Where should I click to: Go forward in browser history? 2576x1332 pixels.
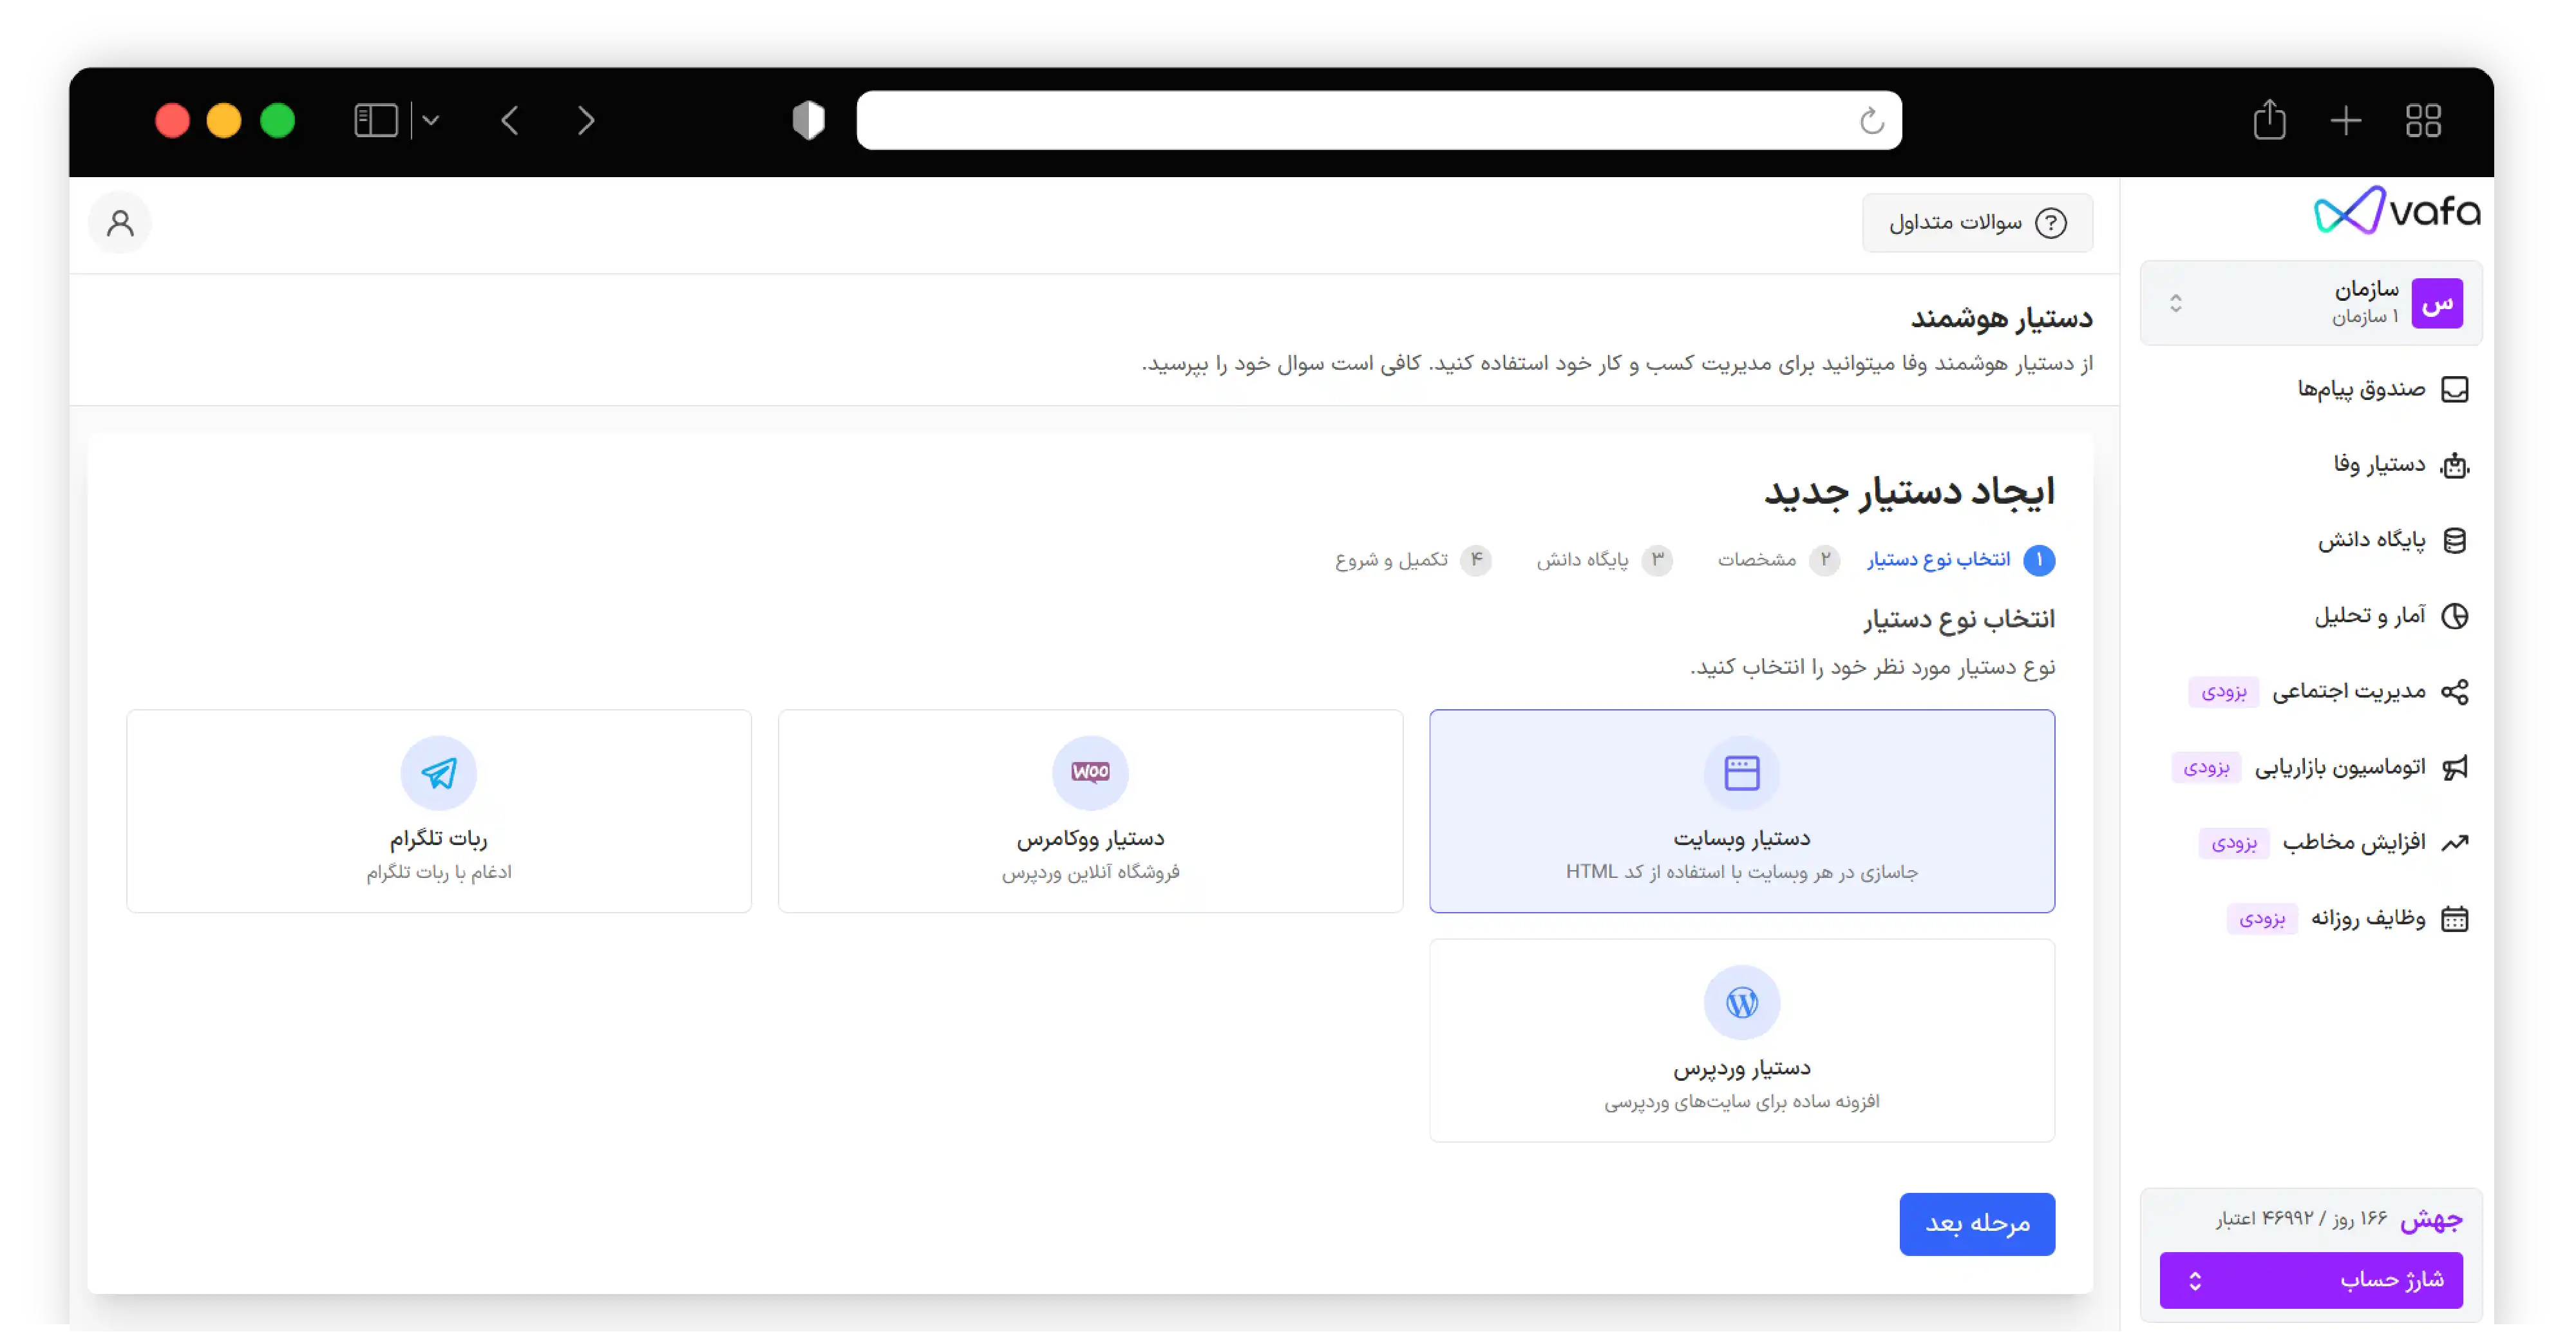coord(586,121)
